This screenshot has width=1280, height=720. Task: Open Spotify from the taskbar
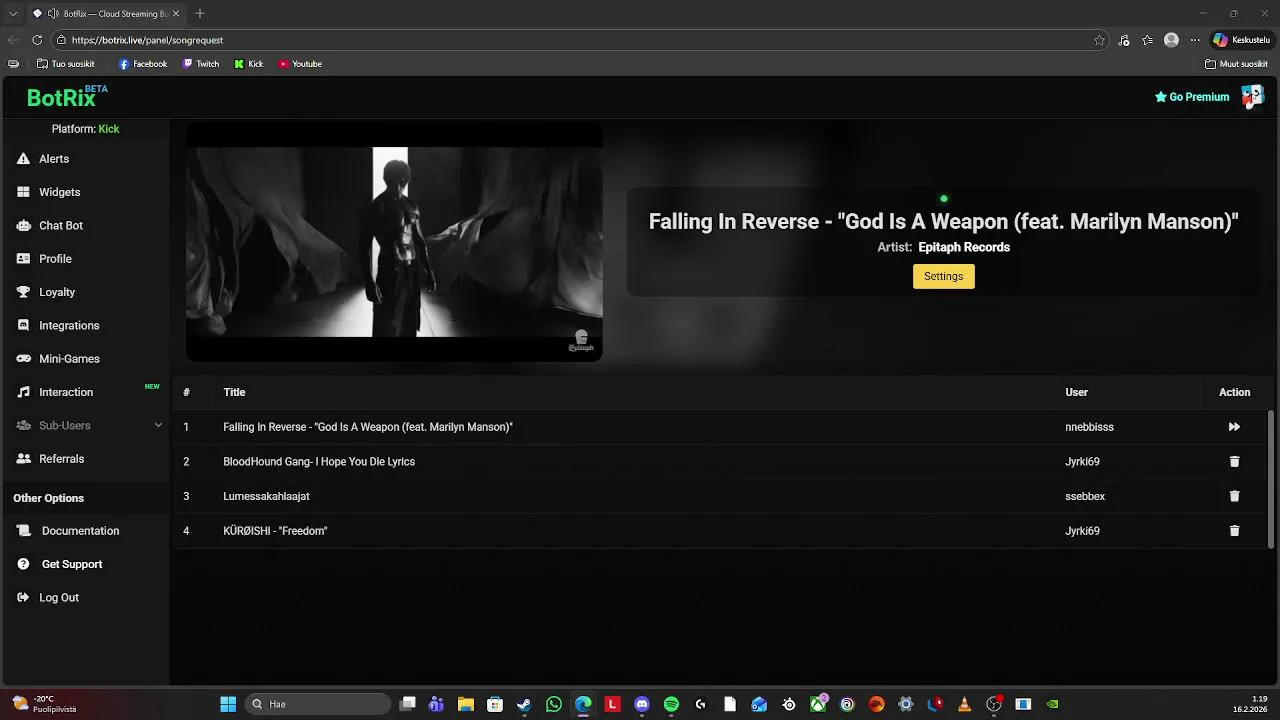[x=671, y=704]
